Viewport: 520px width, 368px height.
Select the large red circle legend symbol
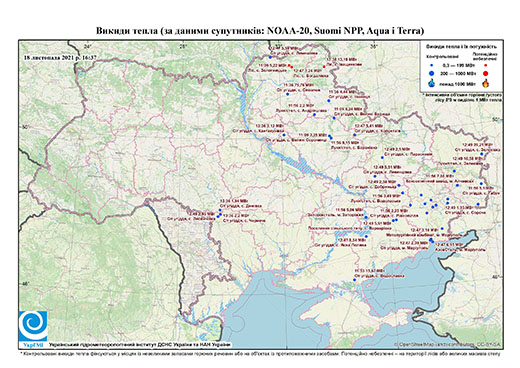(x=486, y=73)
